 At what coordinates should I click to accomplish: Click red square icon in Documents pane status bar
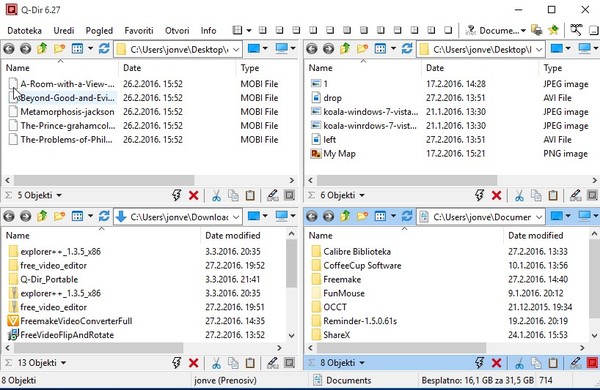(592, 363)
